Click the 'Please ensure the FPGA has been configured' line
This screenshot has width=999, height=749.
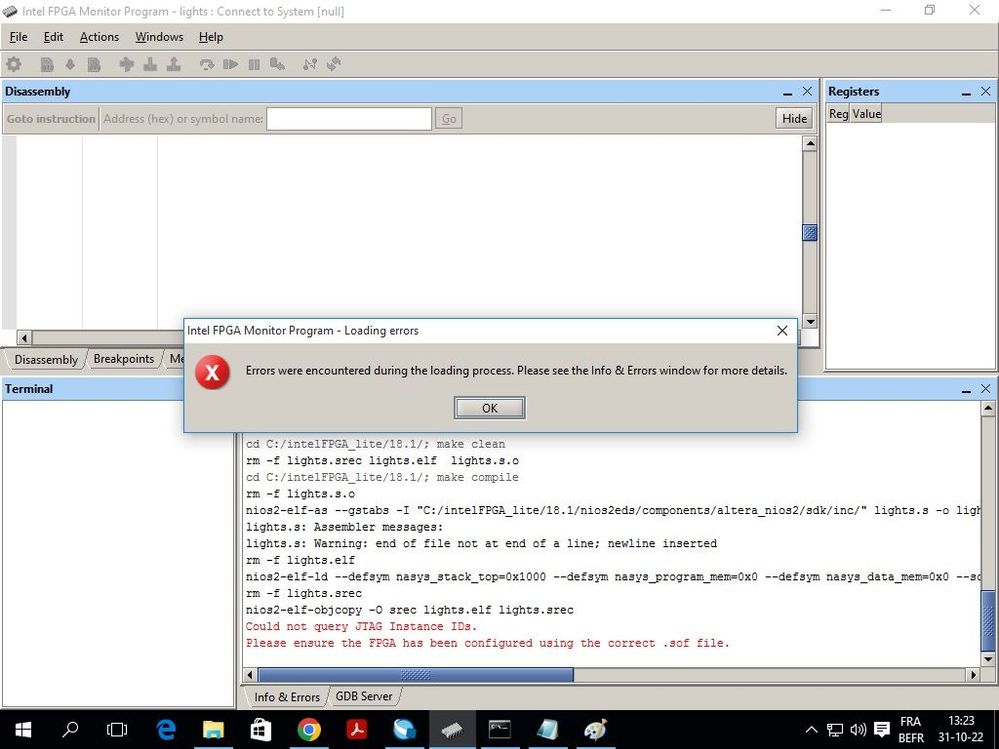[487, 643]
